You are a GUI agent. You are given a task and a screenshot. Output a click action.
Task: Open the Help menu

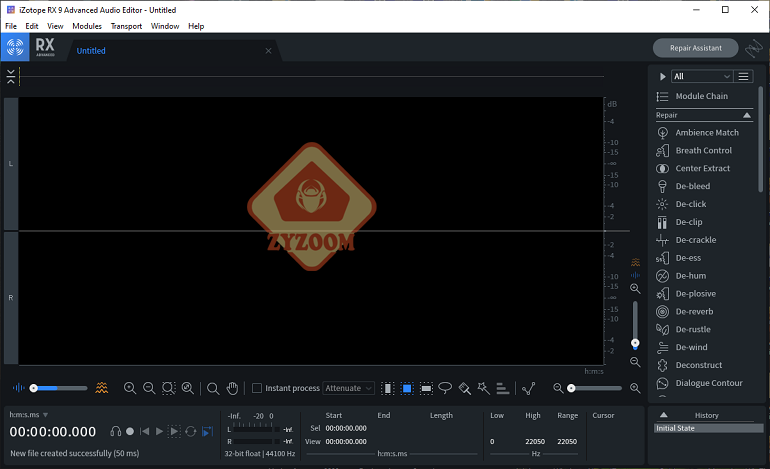196,26
